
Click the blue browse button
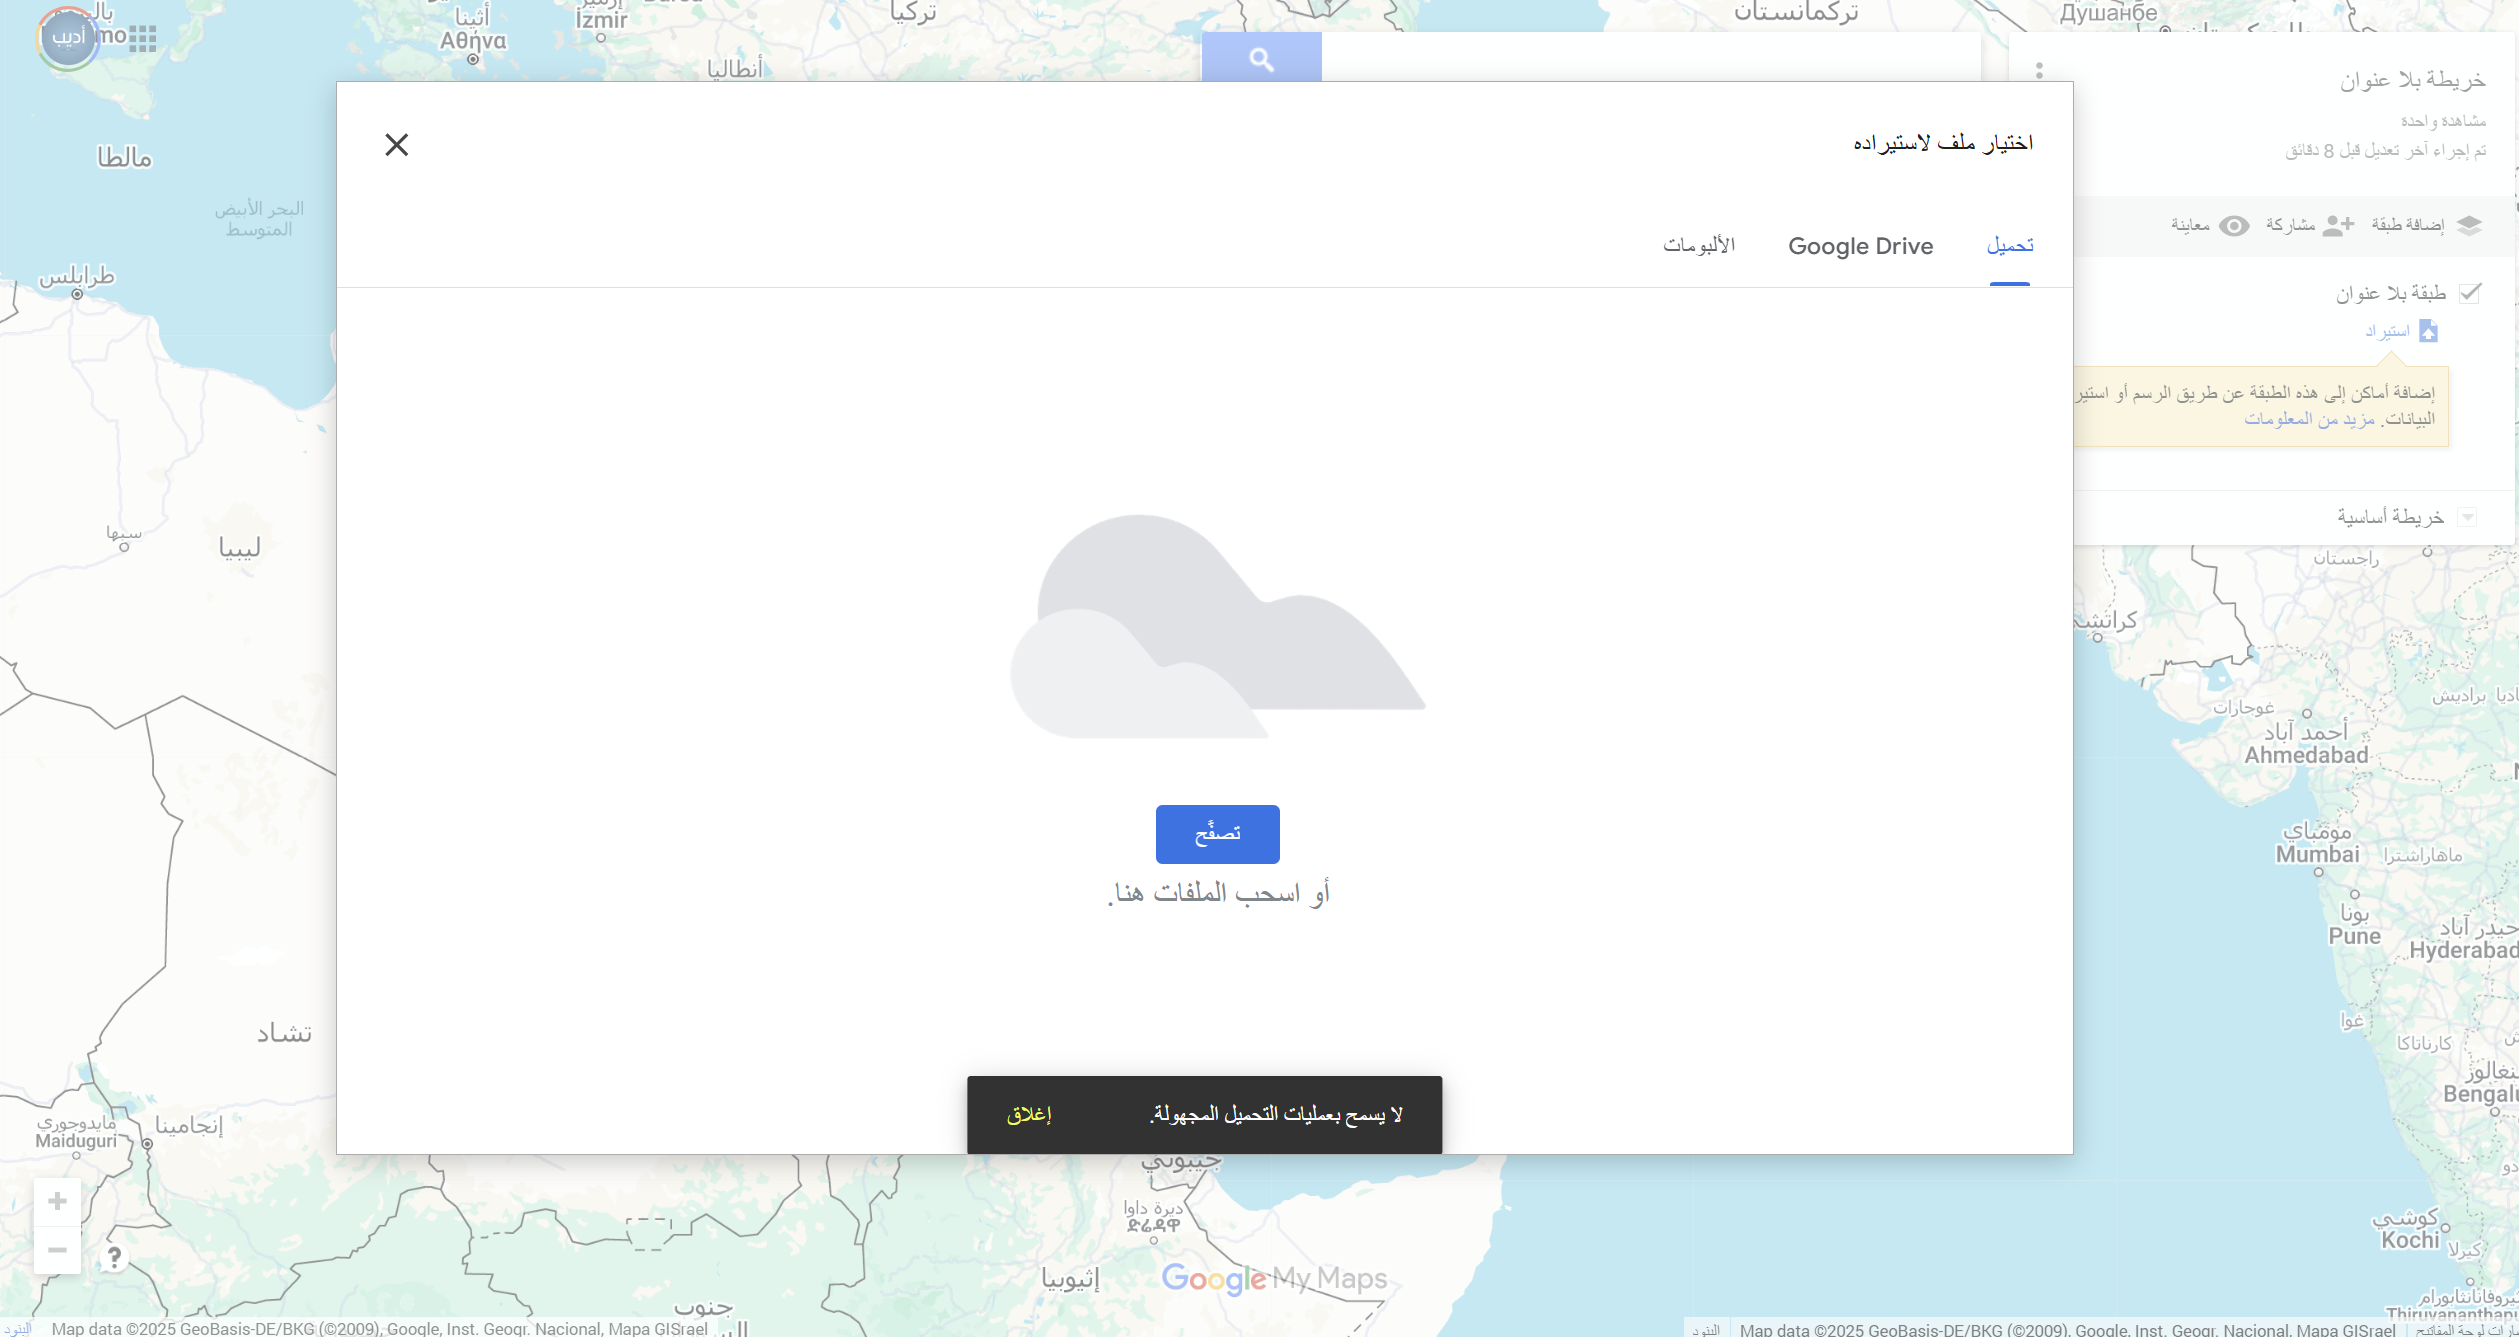1217,833
